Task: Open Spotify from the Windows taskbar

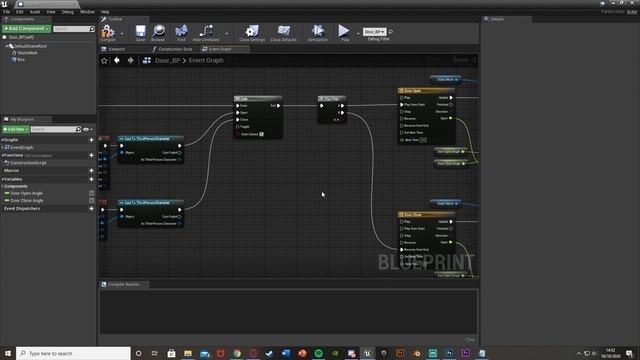Action: click(x=318, y=353)
